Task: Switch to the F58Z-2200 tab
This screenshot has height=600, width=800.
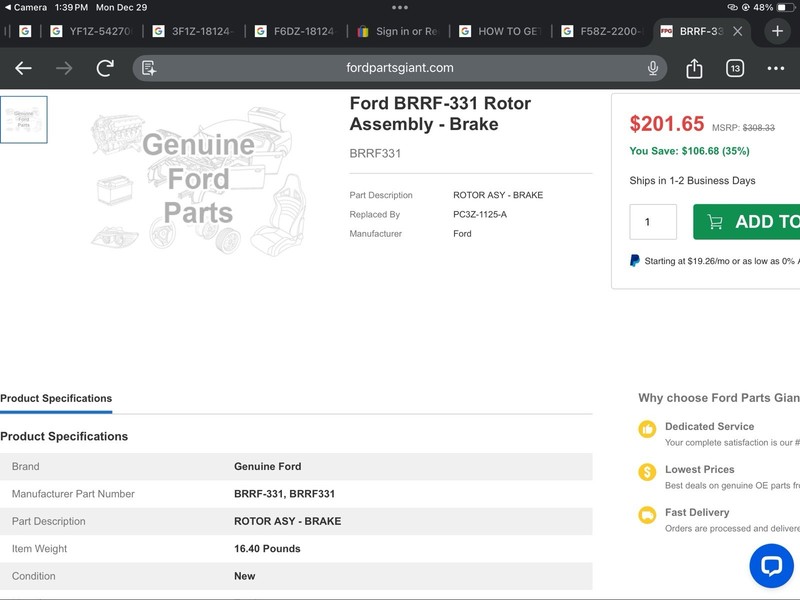Action: pos(602,31)
